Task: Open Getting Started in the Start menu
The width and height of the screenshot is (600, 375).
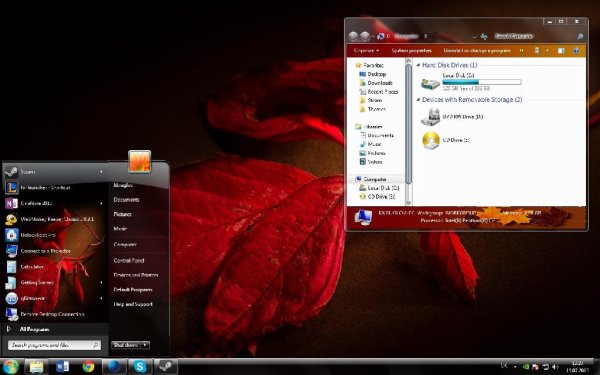Action: coord(54,282)
